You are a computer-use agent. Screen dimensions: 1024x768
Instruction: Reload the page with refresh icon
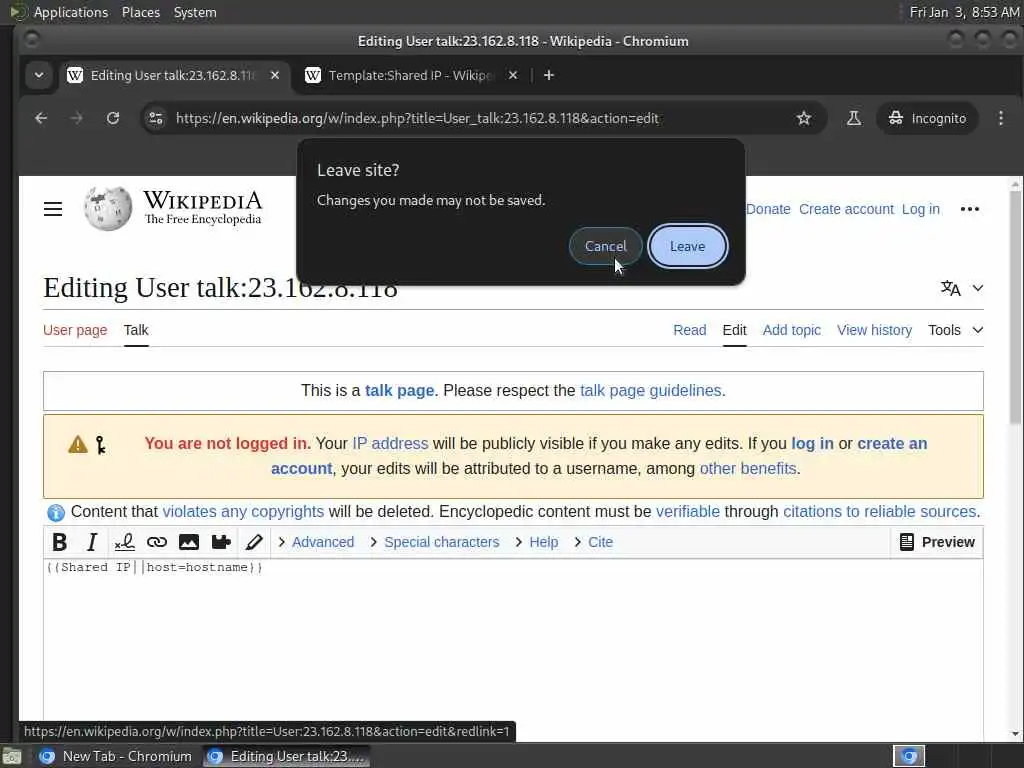tap(113, 118)
